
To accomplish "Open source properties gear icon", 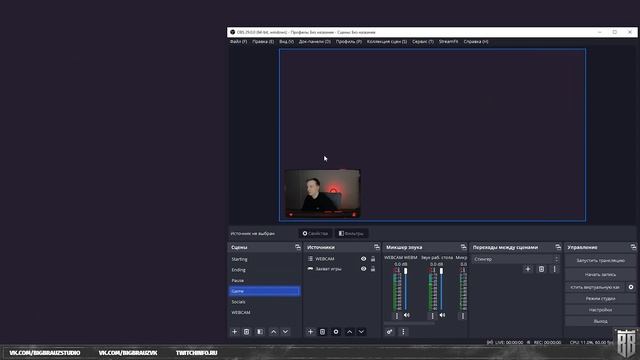I will pyautogui.click(x=336, y=332).
